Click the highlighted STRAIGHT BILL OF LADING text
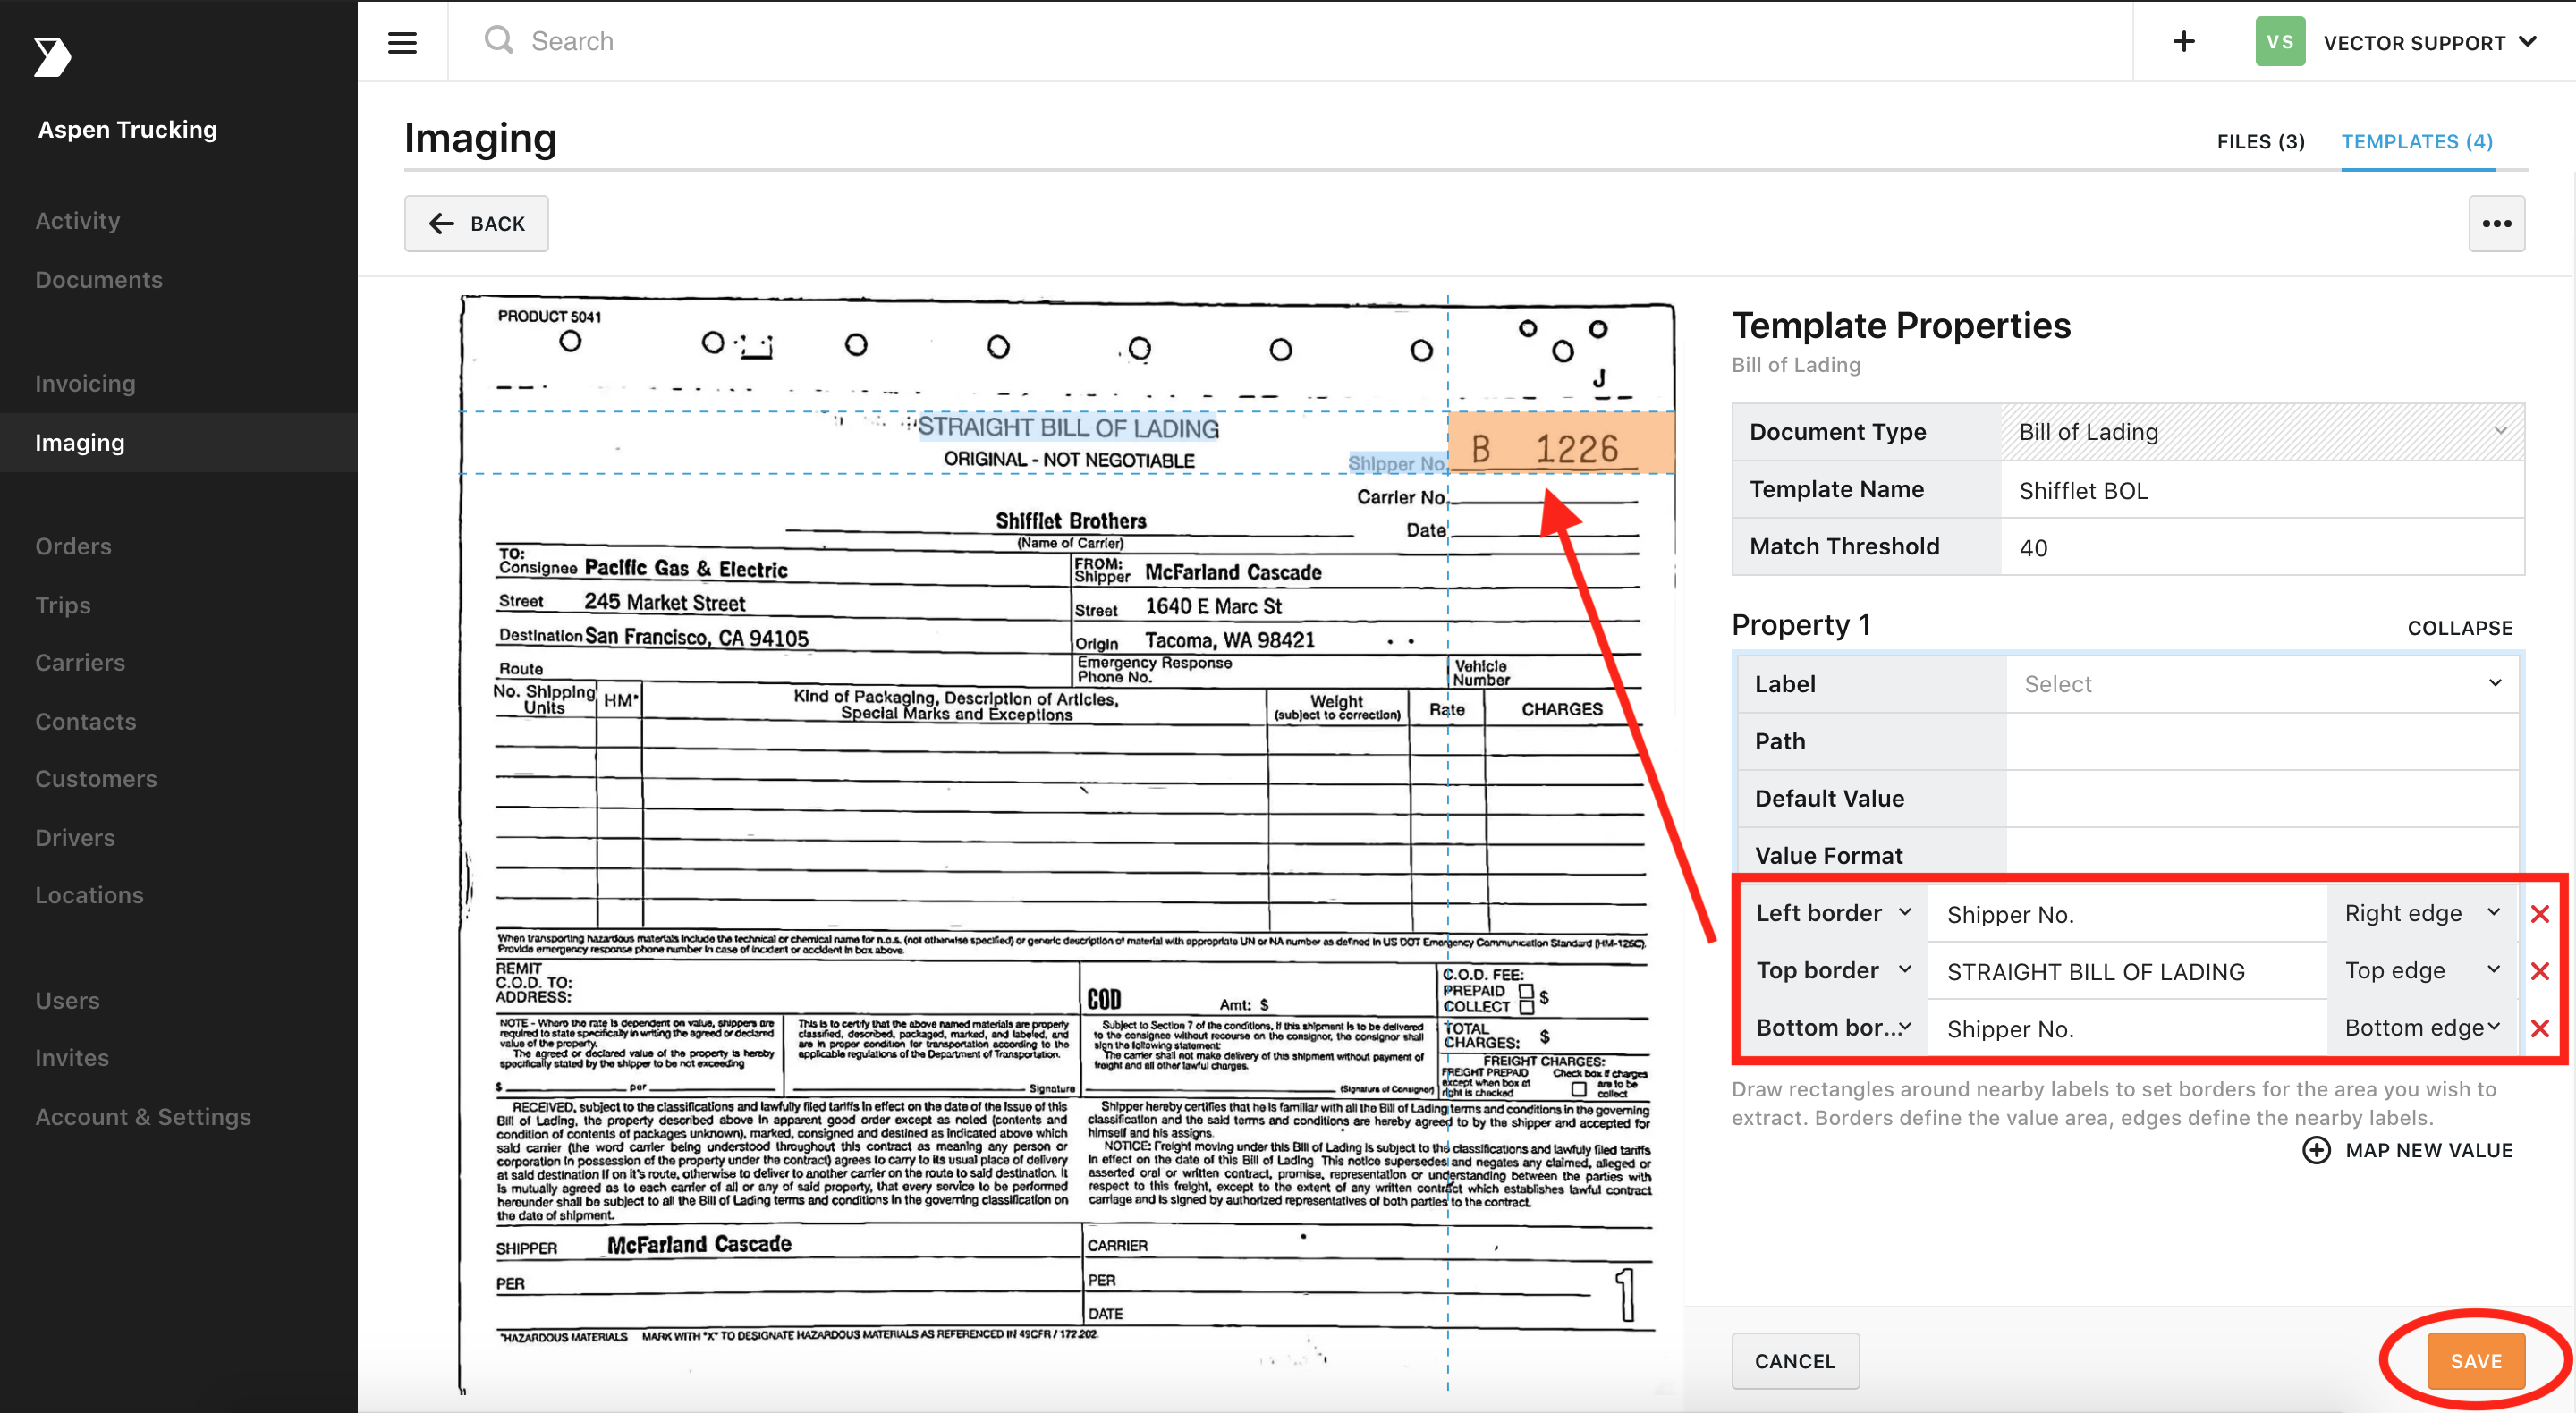Screen dimensions: 2576x1413 pyautogui.click(x=1068, y=427)
